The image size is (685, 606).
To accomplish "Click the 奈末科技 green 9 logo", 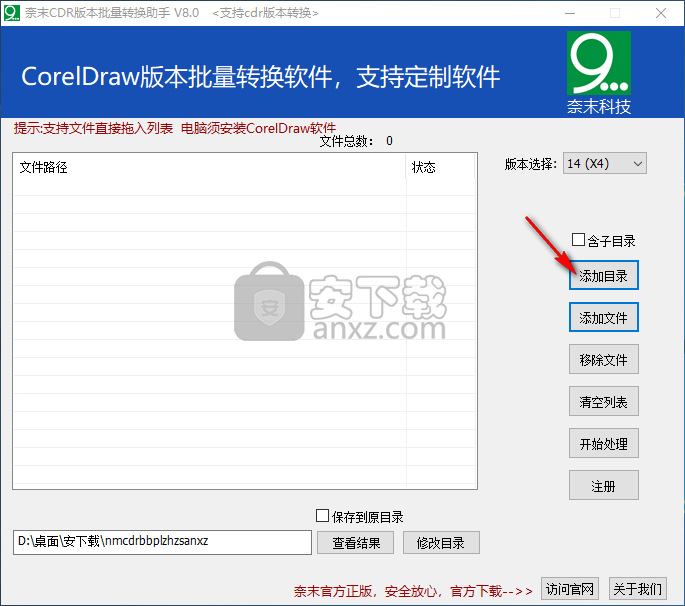I will [599, 63].
